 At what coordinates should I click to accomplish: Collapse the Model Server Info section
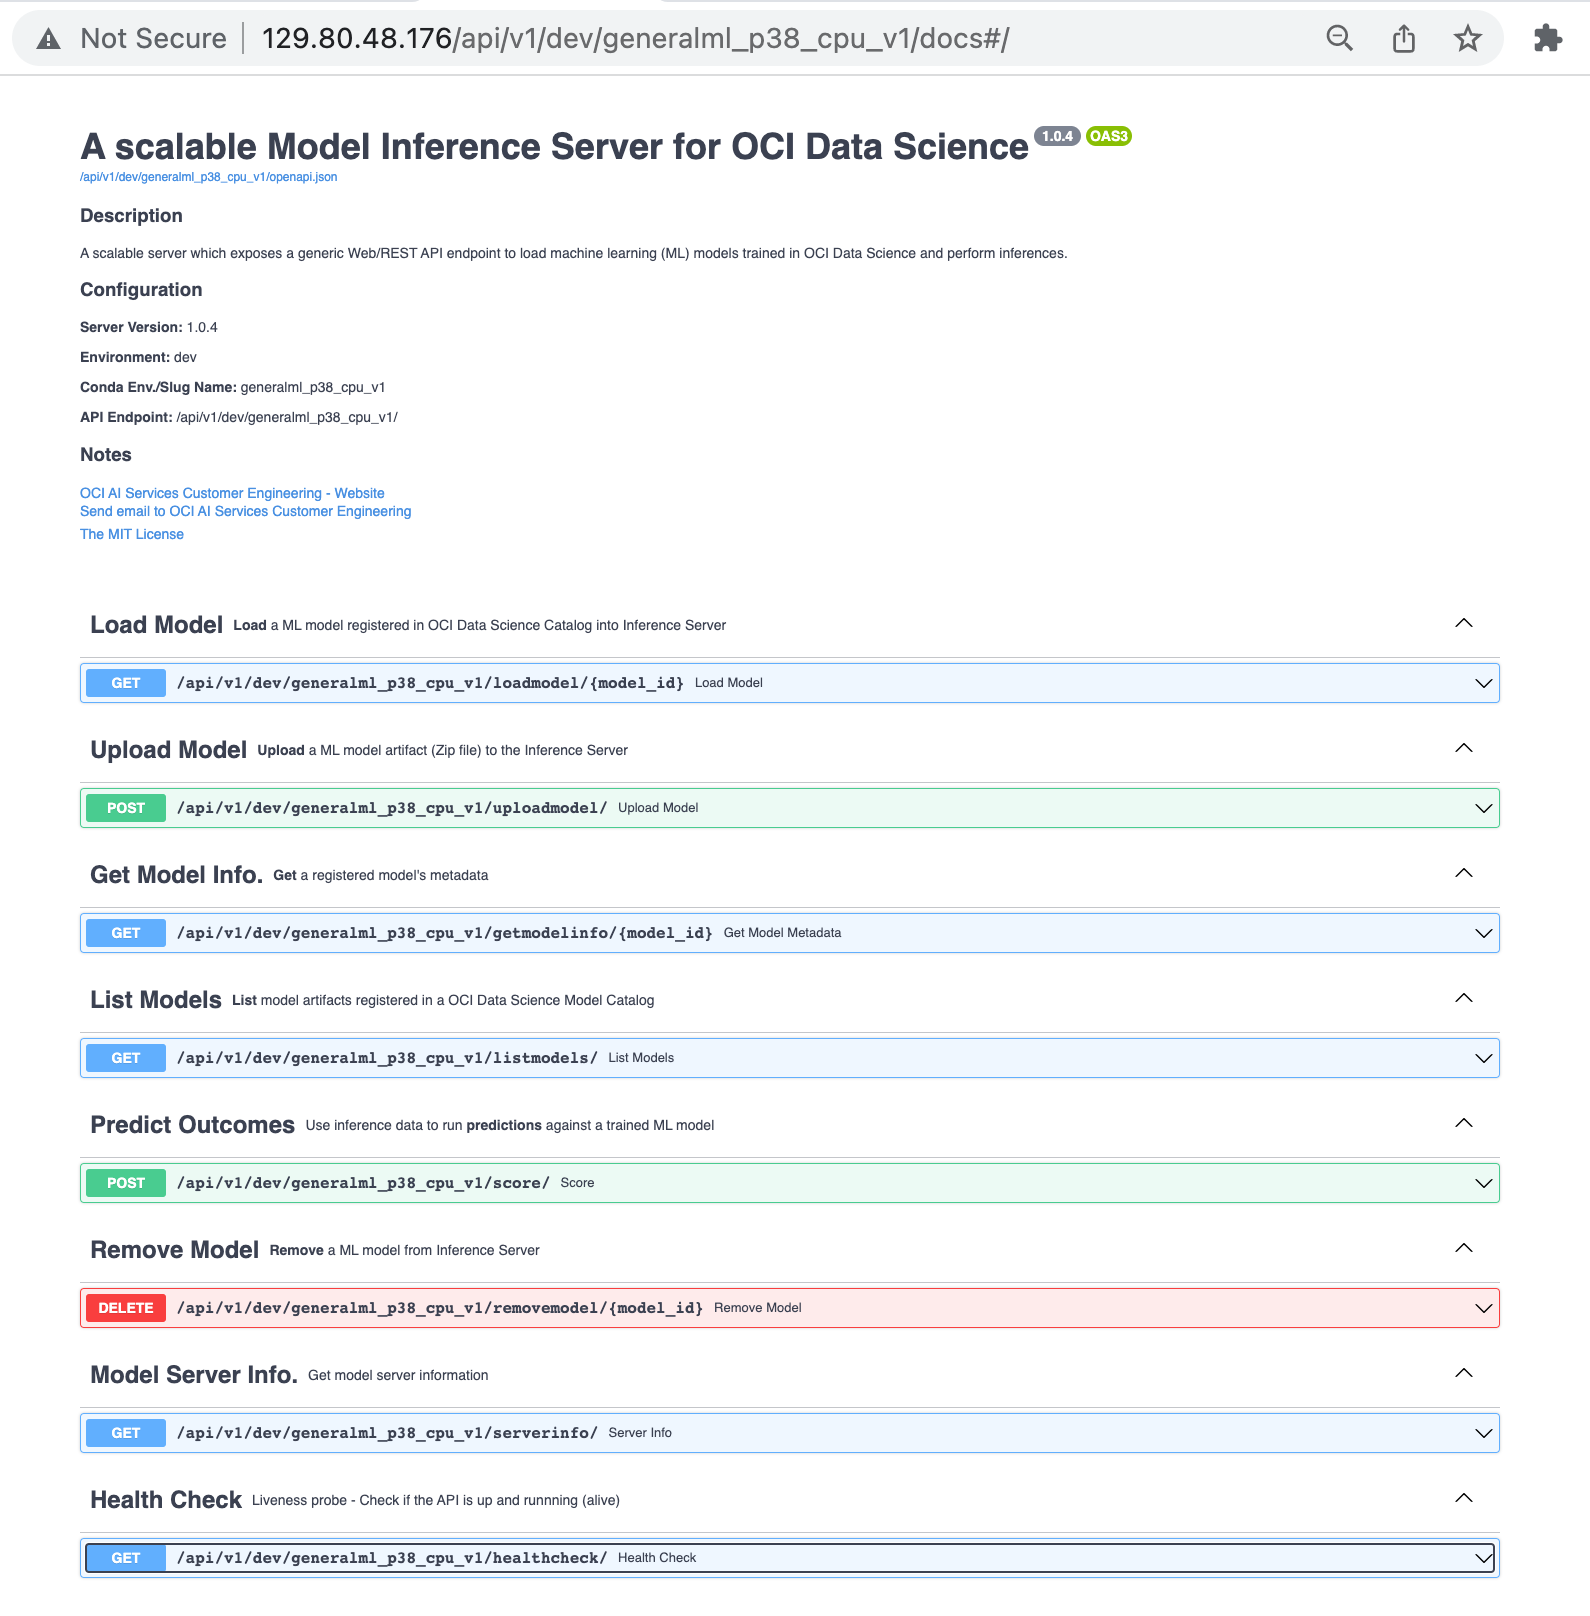(x=1464, y=1374)
